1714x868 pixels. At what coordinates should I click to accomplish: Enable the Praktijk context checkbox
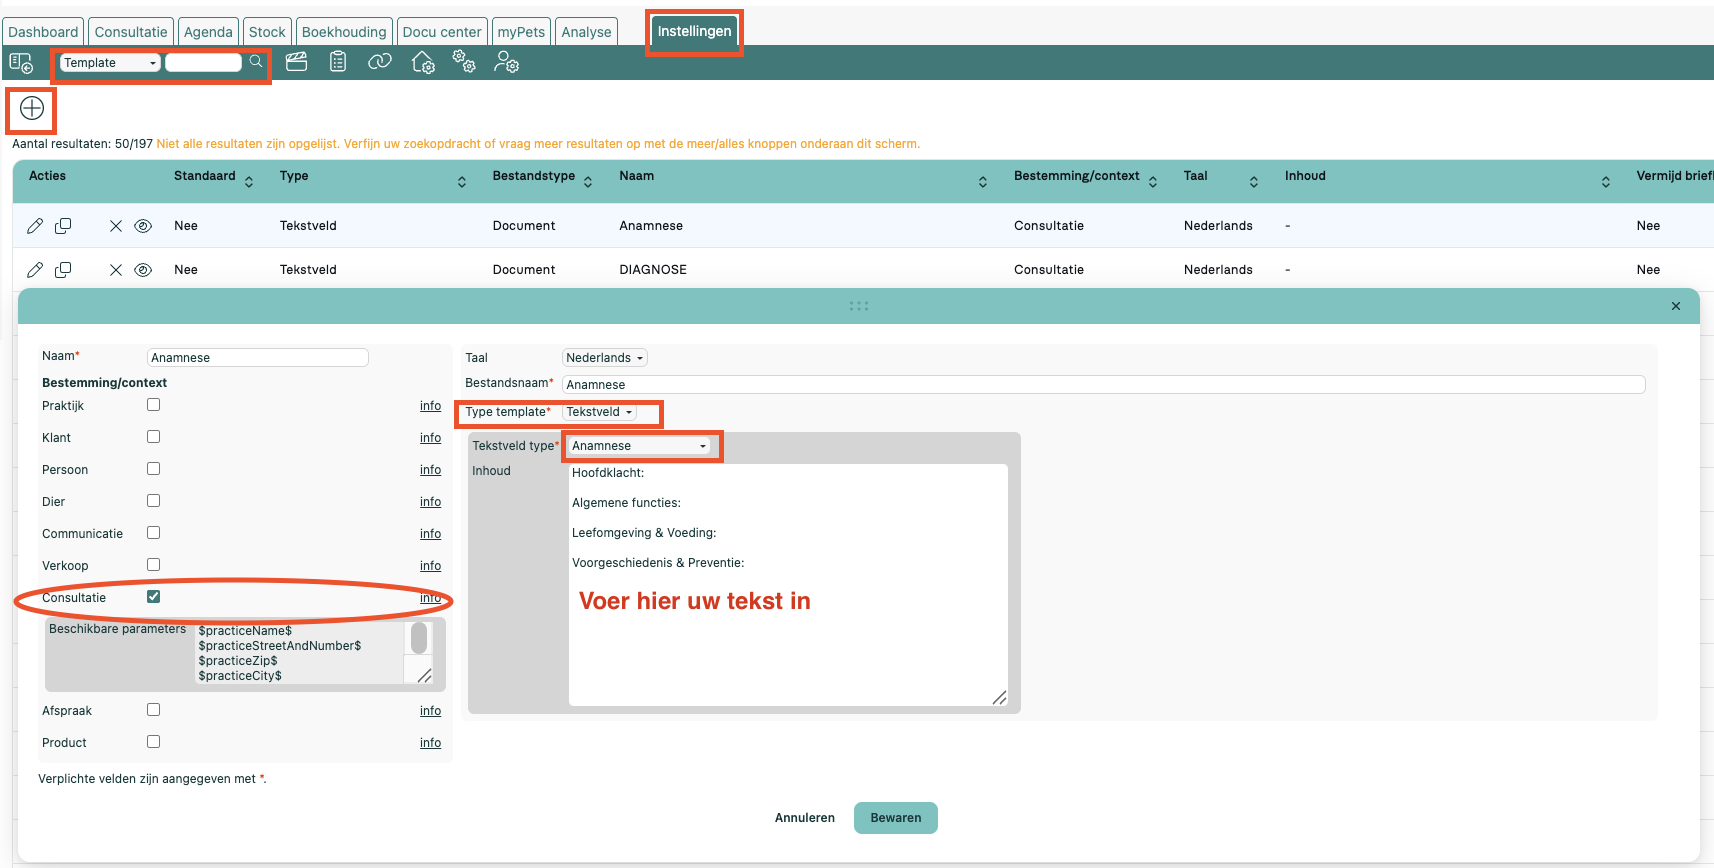[x=153, y=405]
